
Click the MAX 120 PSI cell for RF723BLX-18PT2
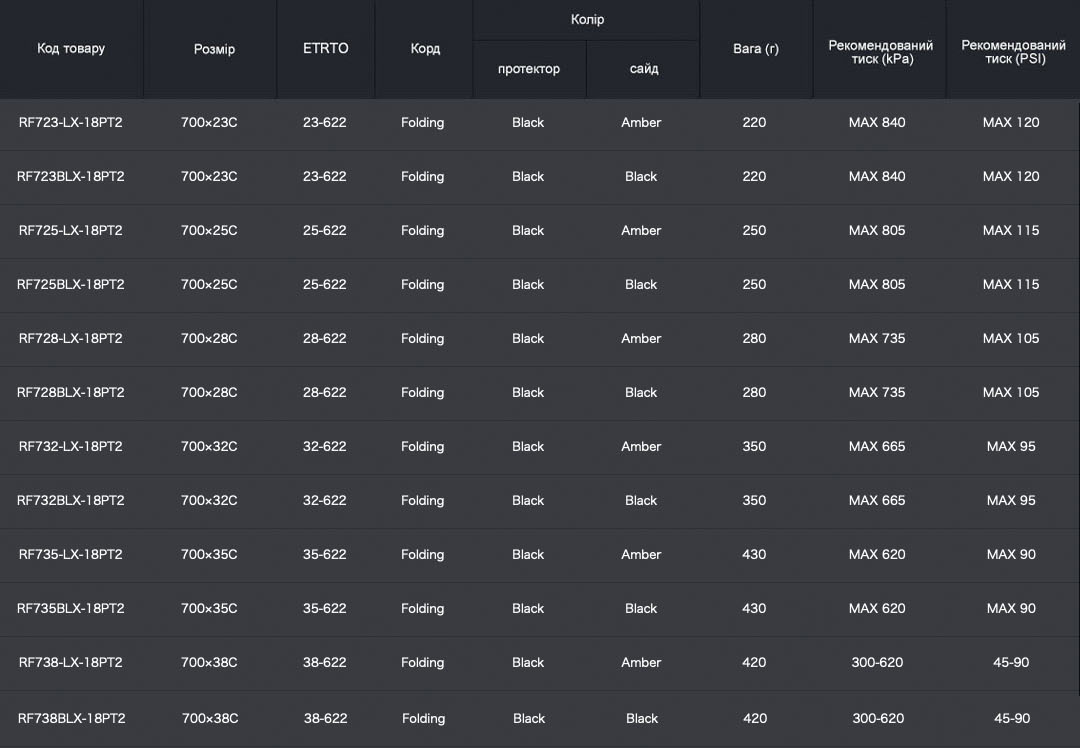coord(1011,177)
